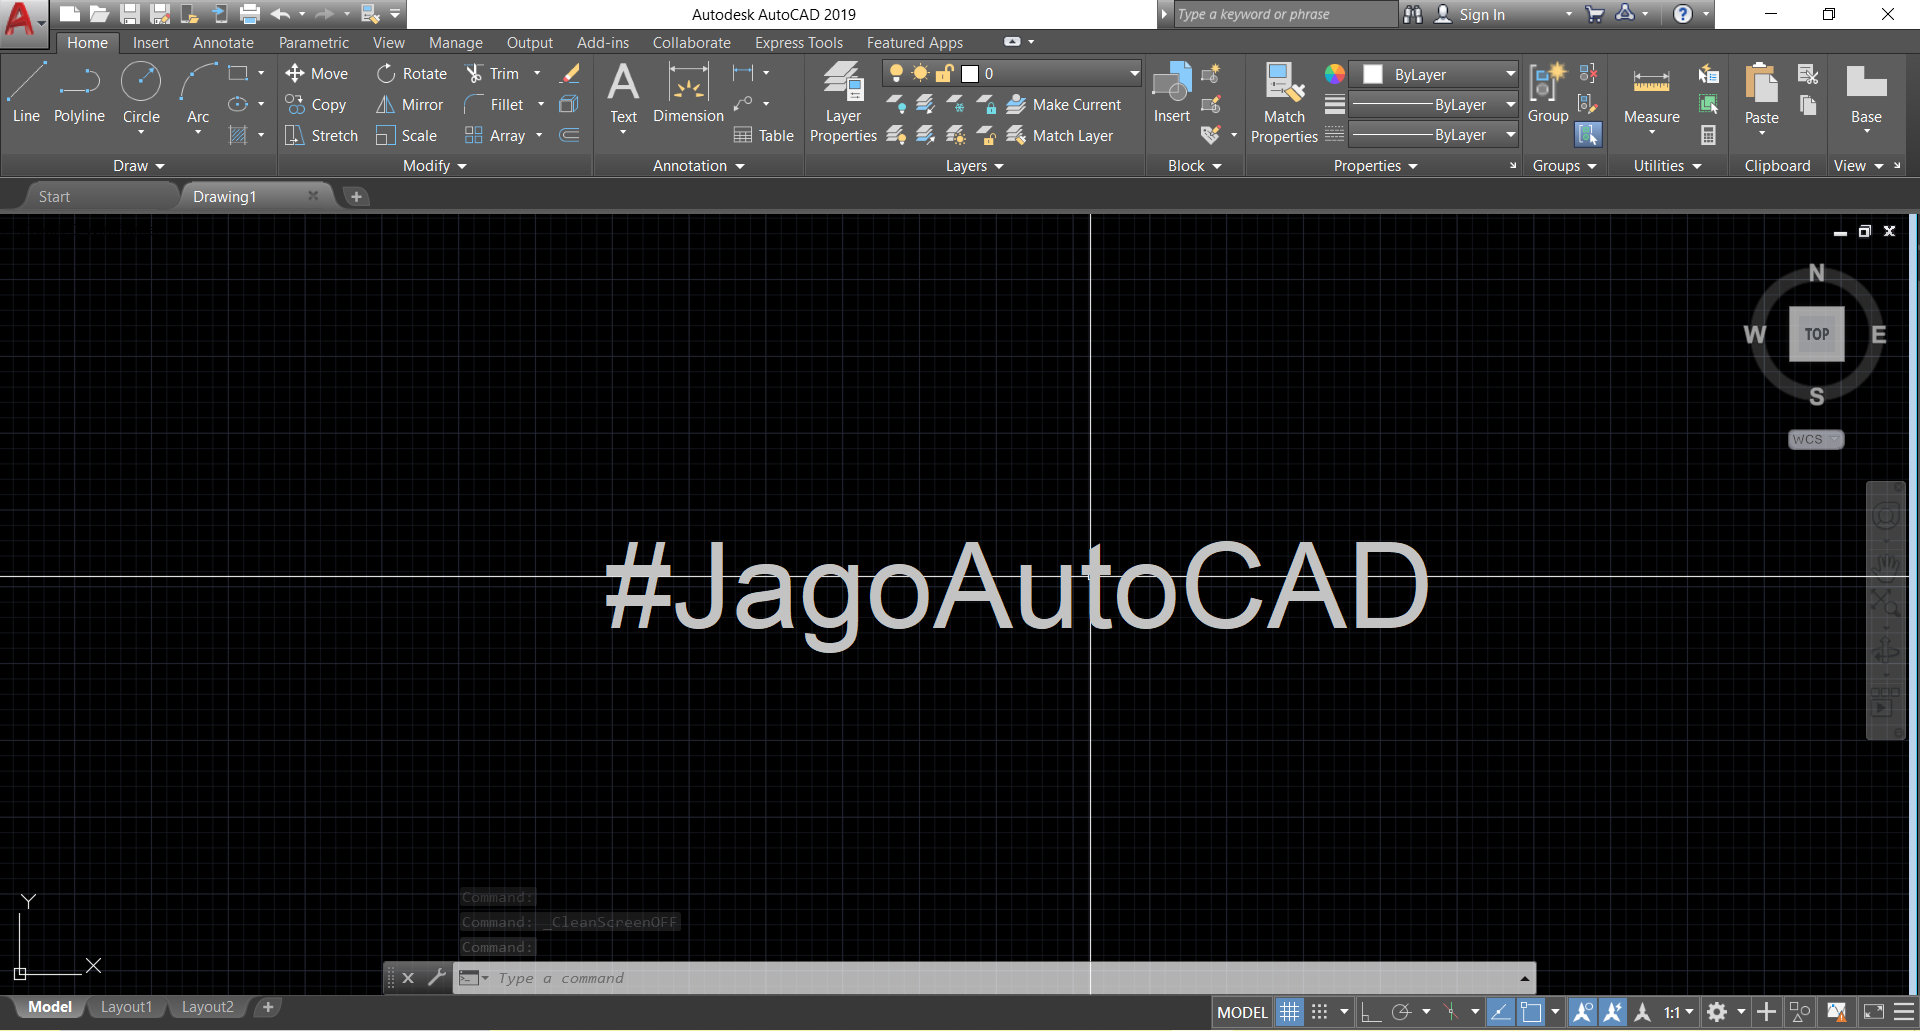Toggle annotation visibility in status bar
This screenshot has width=1920, height=1031.
(1583, 1012)
